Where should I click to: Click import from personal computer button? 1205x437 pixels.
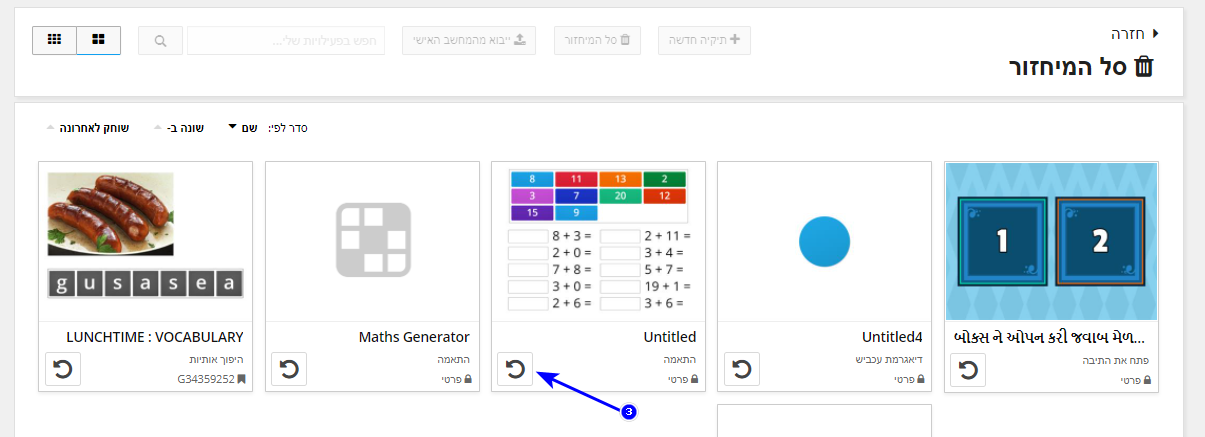[469, 41]
